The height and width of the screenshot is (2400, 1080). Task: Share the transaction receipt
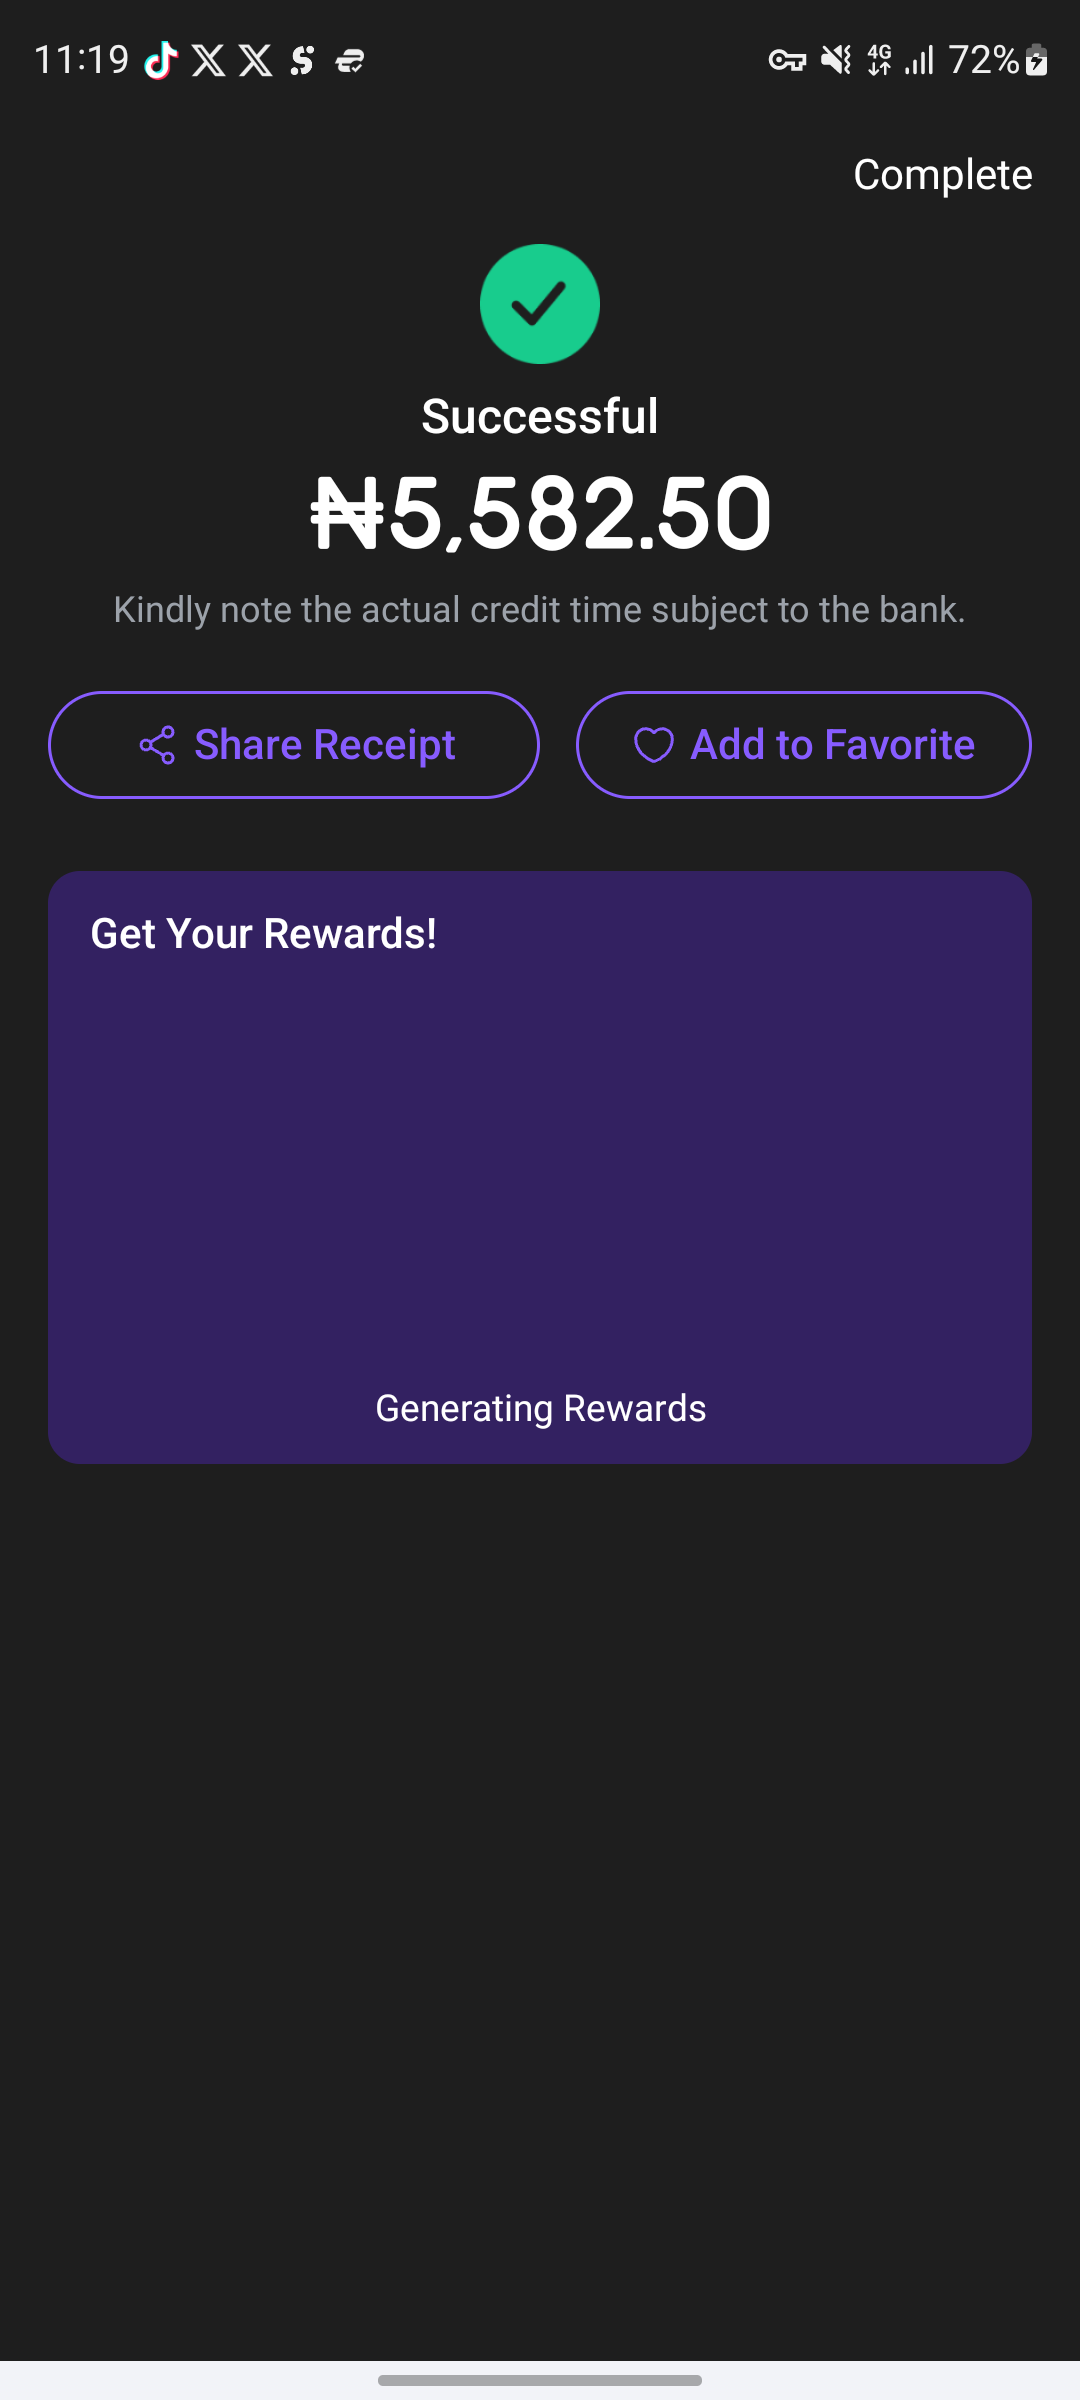[294, 745]
